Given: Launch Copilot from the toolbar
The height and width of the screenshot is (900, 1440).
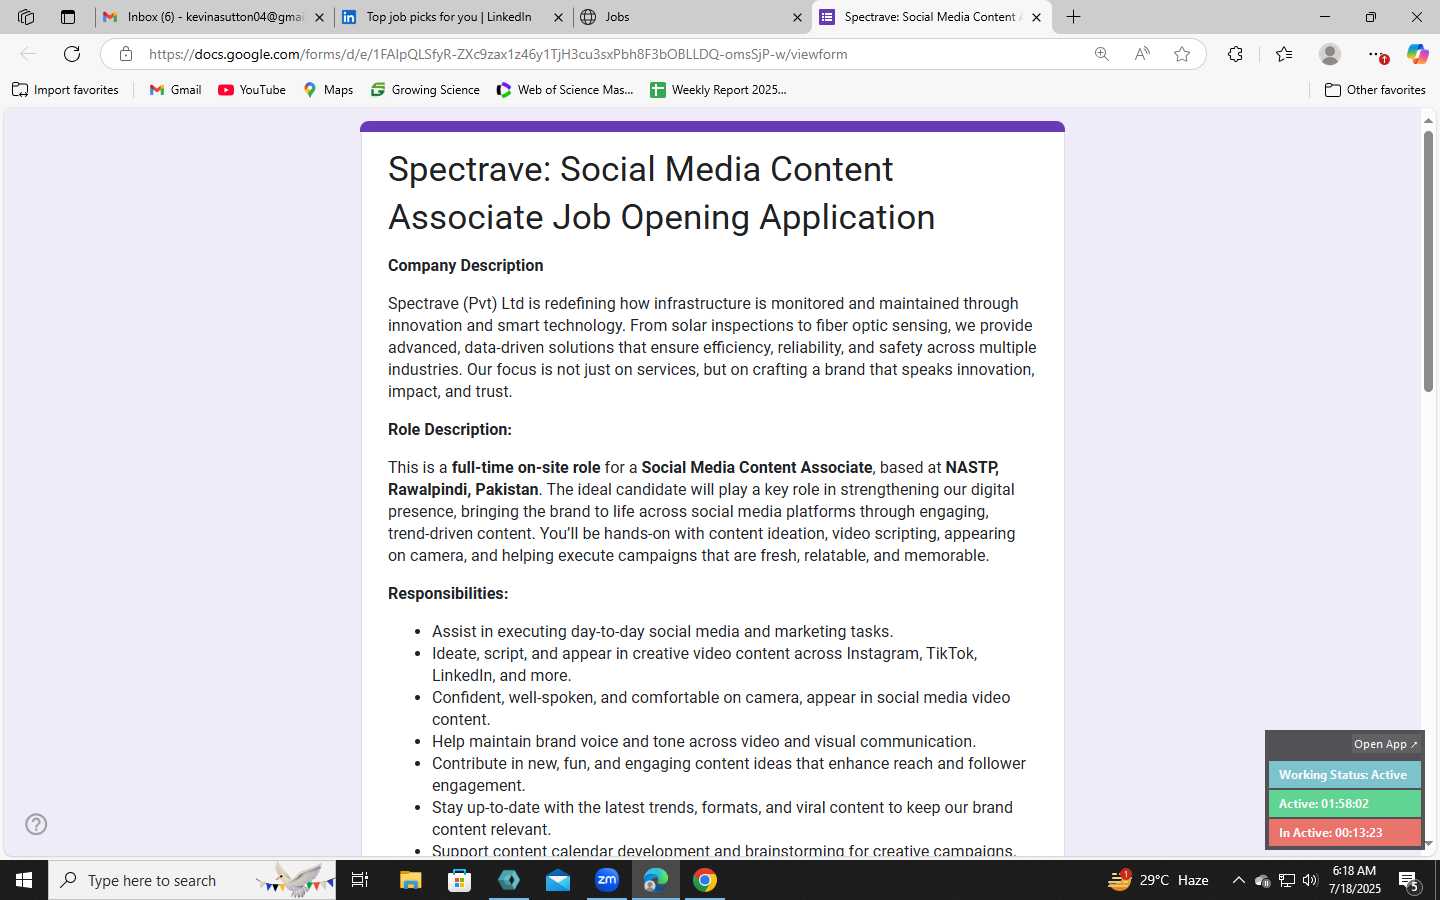Looking at the screenshot, I should [x=1417, y=54].
